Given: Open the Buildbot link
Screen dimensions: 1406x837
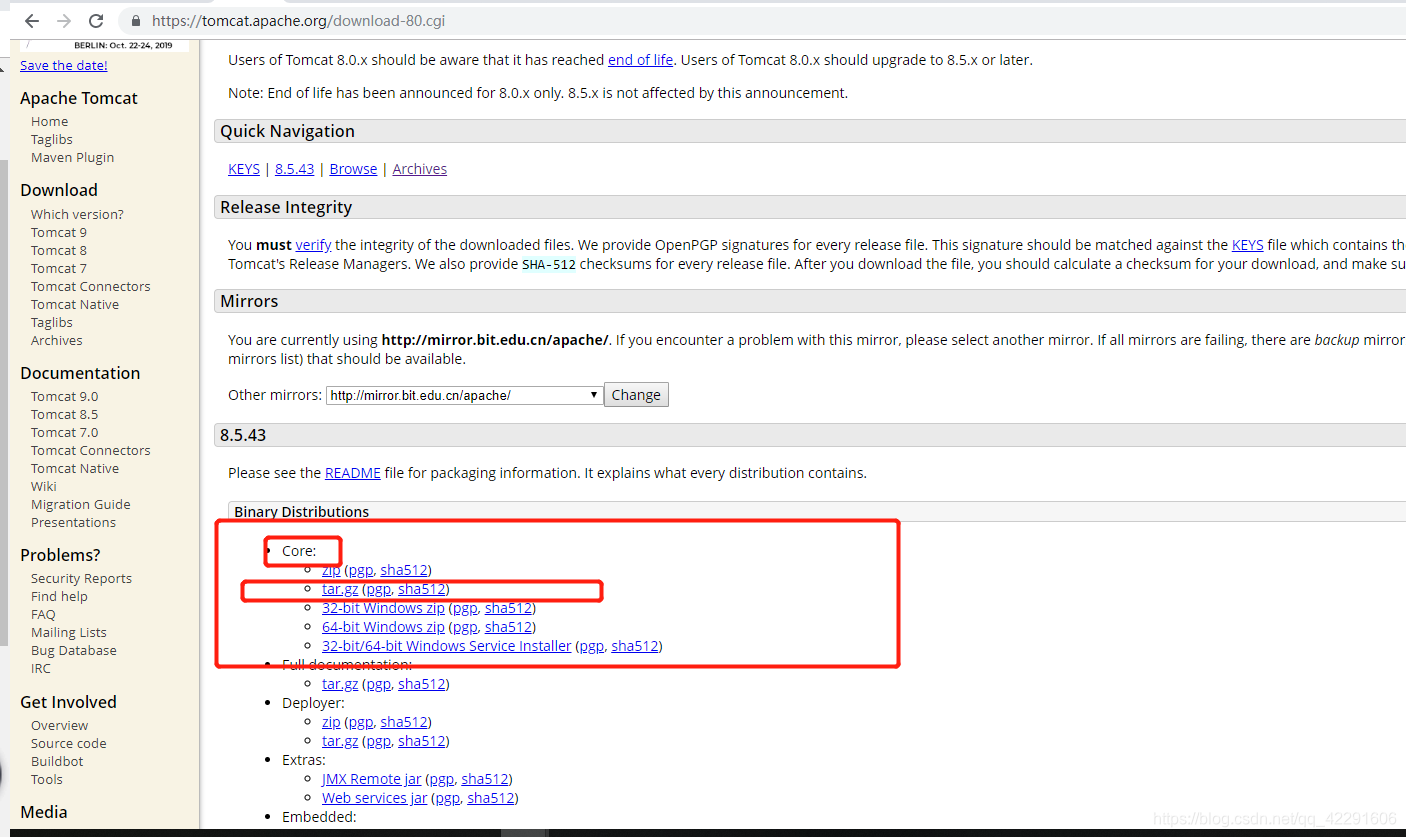Looking at the screenshot, I should coord(57,761).
